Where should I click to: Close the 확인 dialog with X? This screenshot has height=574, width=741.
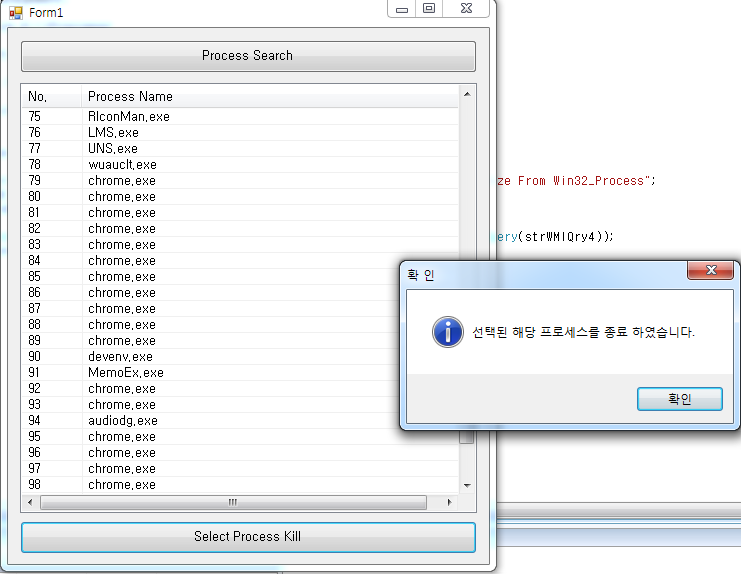pos(711,270)
